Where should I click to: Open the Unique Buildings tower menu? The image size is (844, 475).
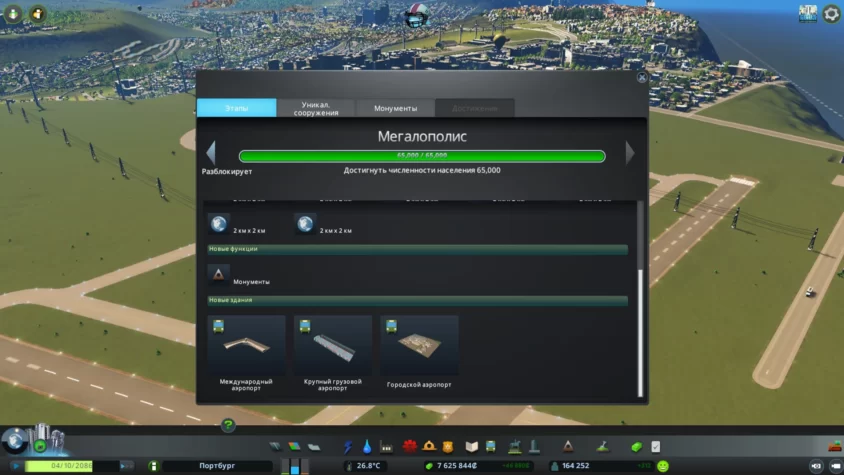534,446
